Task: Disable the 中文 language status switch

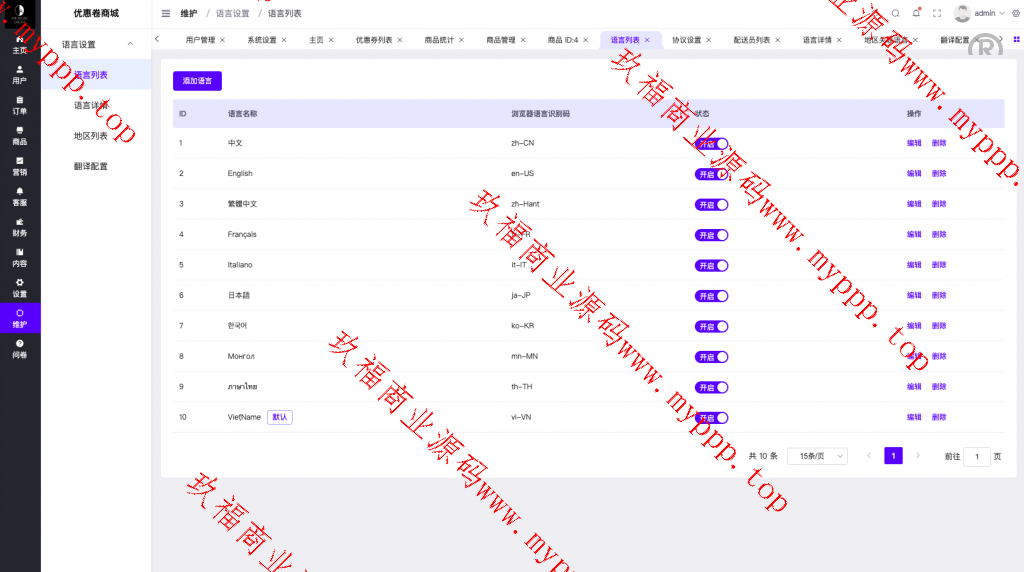Action: point(712,144)
